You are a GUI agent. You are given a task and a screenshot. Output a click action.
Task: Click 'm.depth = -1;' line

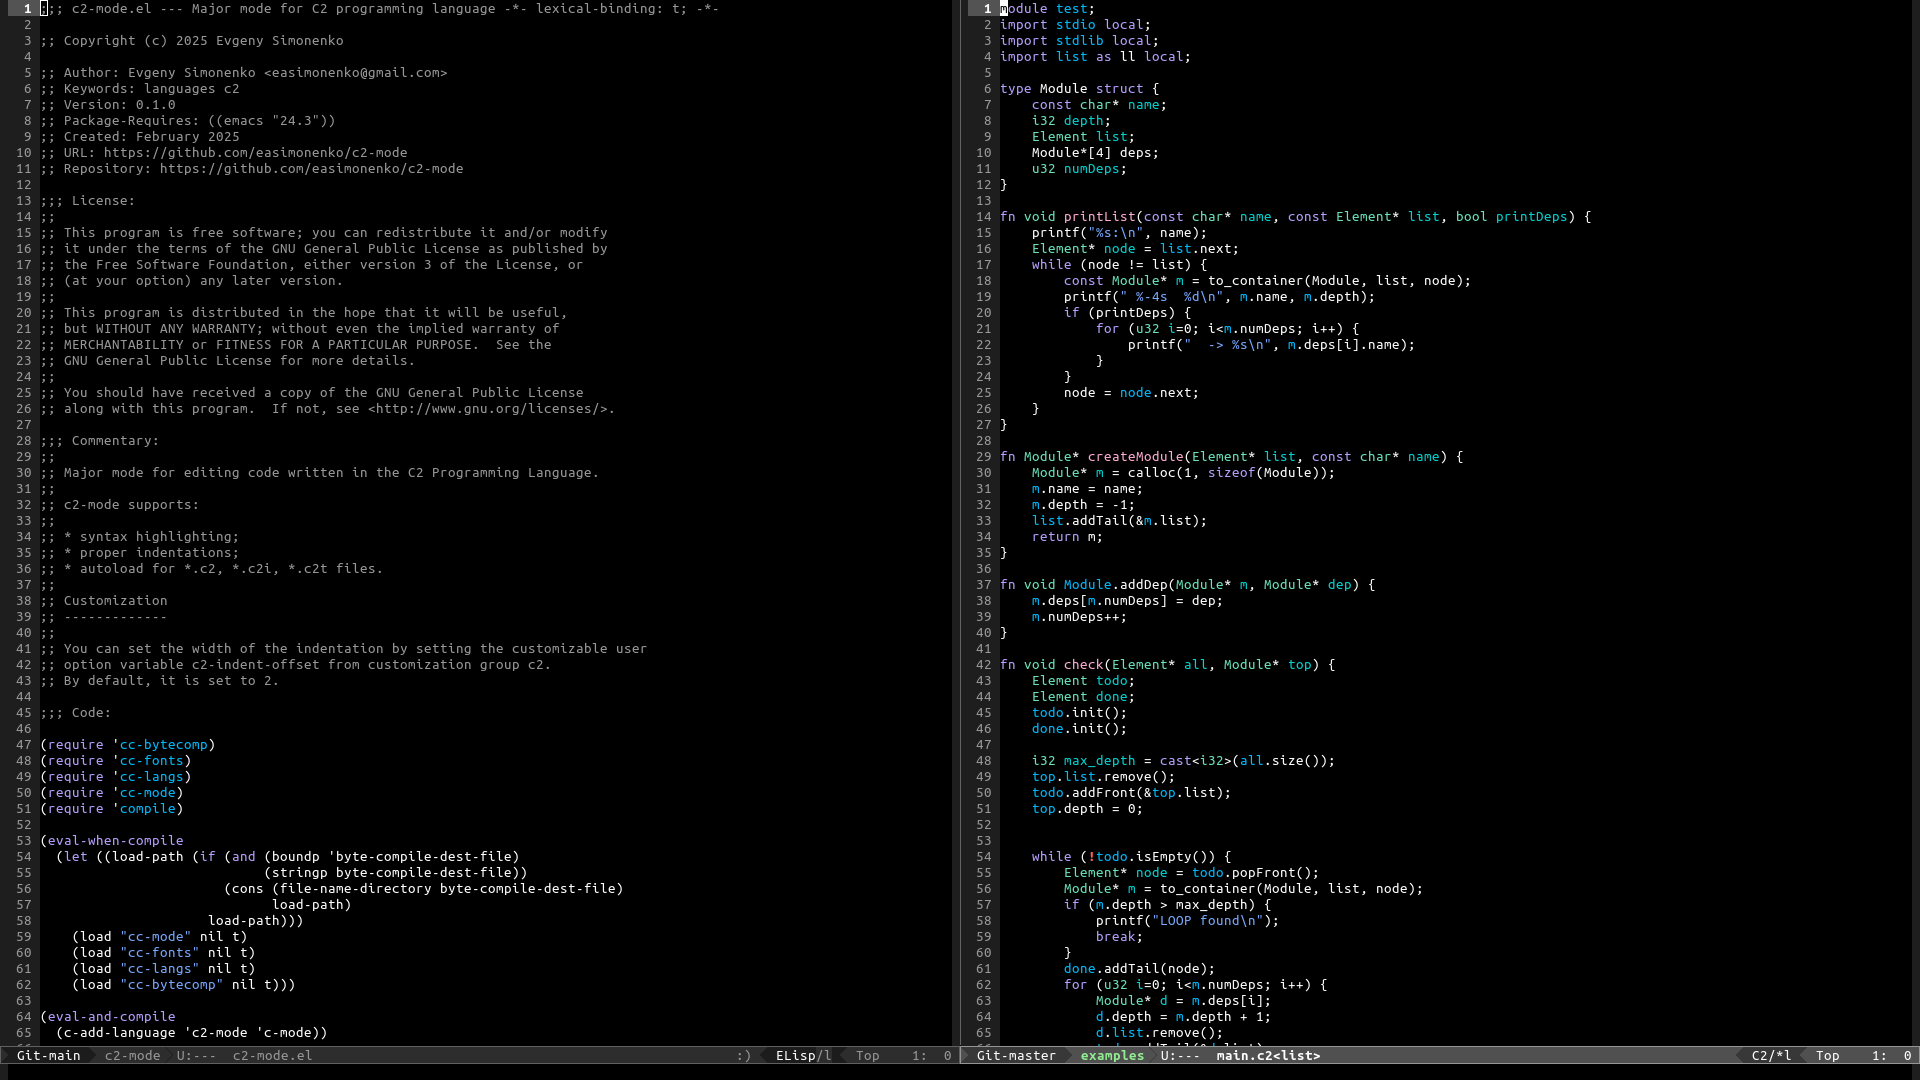[1084, 505]
